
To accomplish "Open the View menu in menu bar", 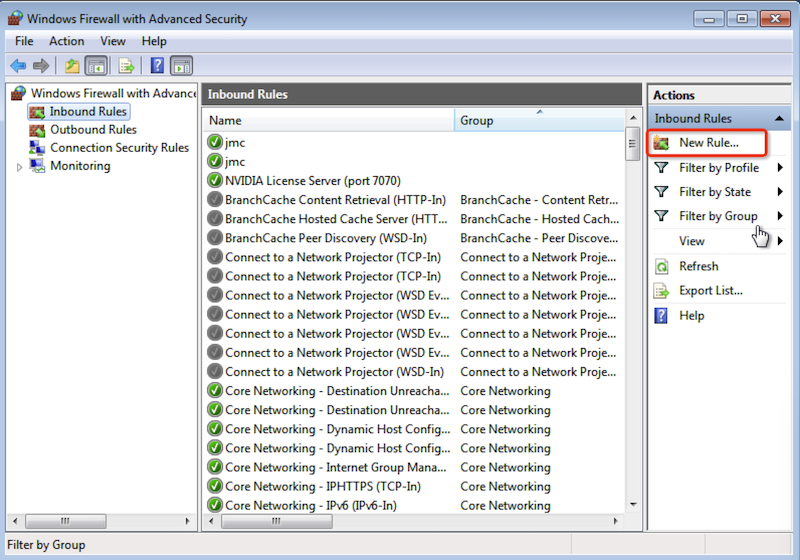I will (x=113, y=41).
